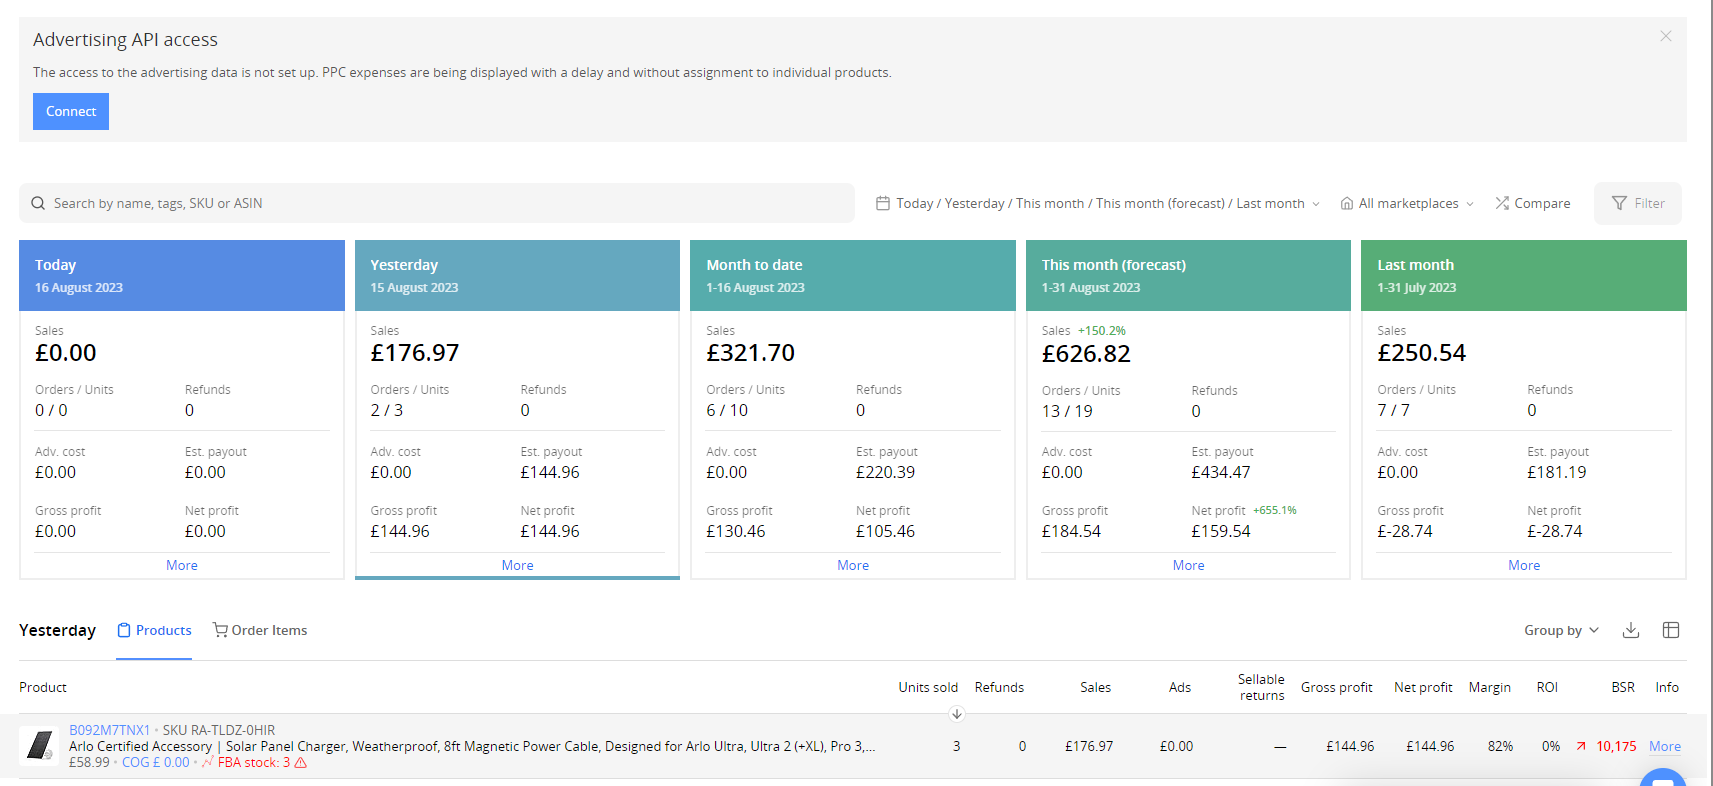
Task: Sort by BSR column header
Action: click(1623, 687)
